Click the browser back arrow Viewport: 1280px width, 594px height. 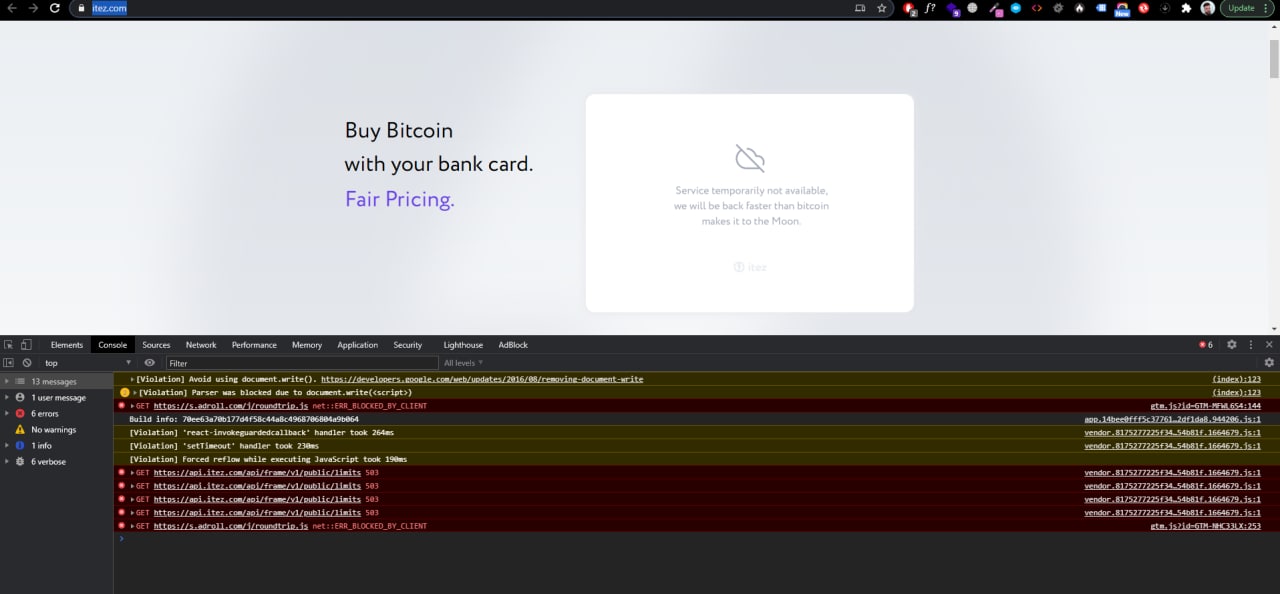pos(12,8)
